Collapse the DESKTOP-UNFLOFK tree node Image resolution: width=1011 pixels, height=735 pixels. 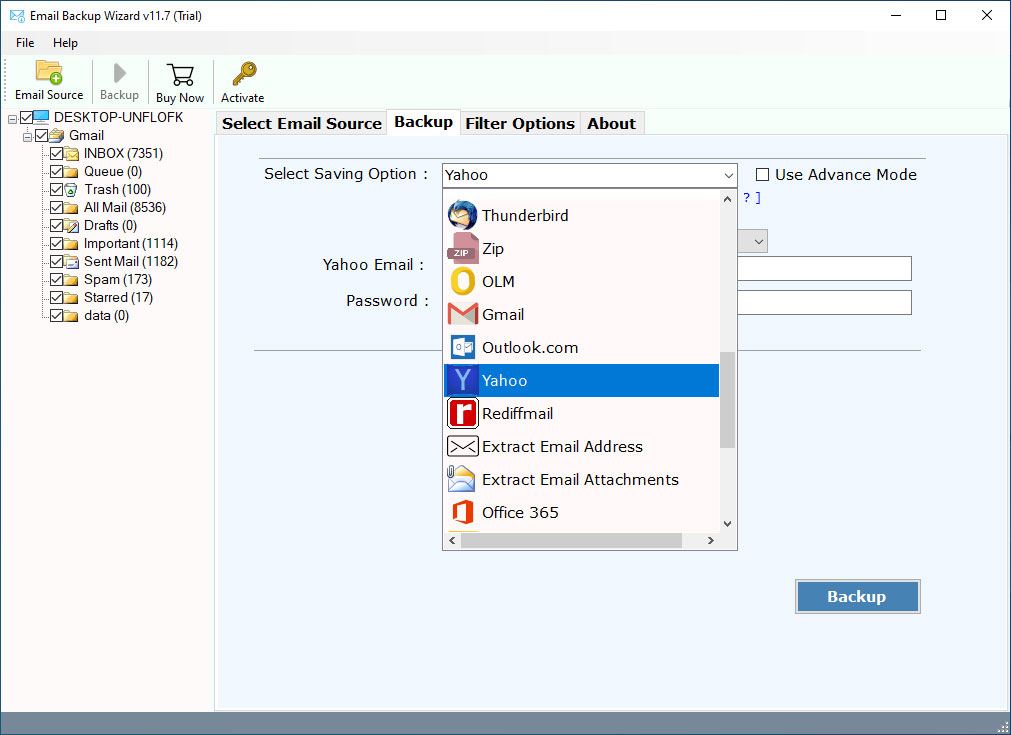pos(12,119)
